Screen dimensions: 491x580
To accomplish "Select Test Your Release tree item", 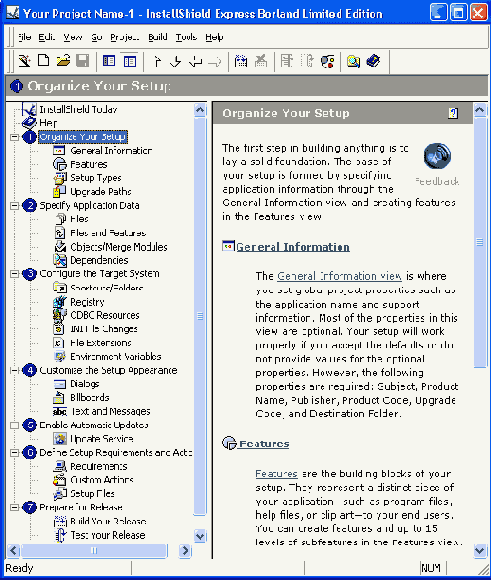I will tap(108, 535).
